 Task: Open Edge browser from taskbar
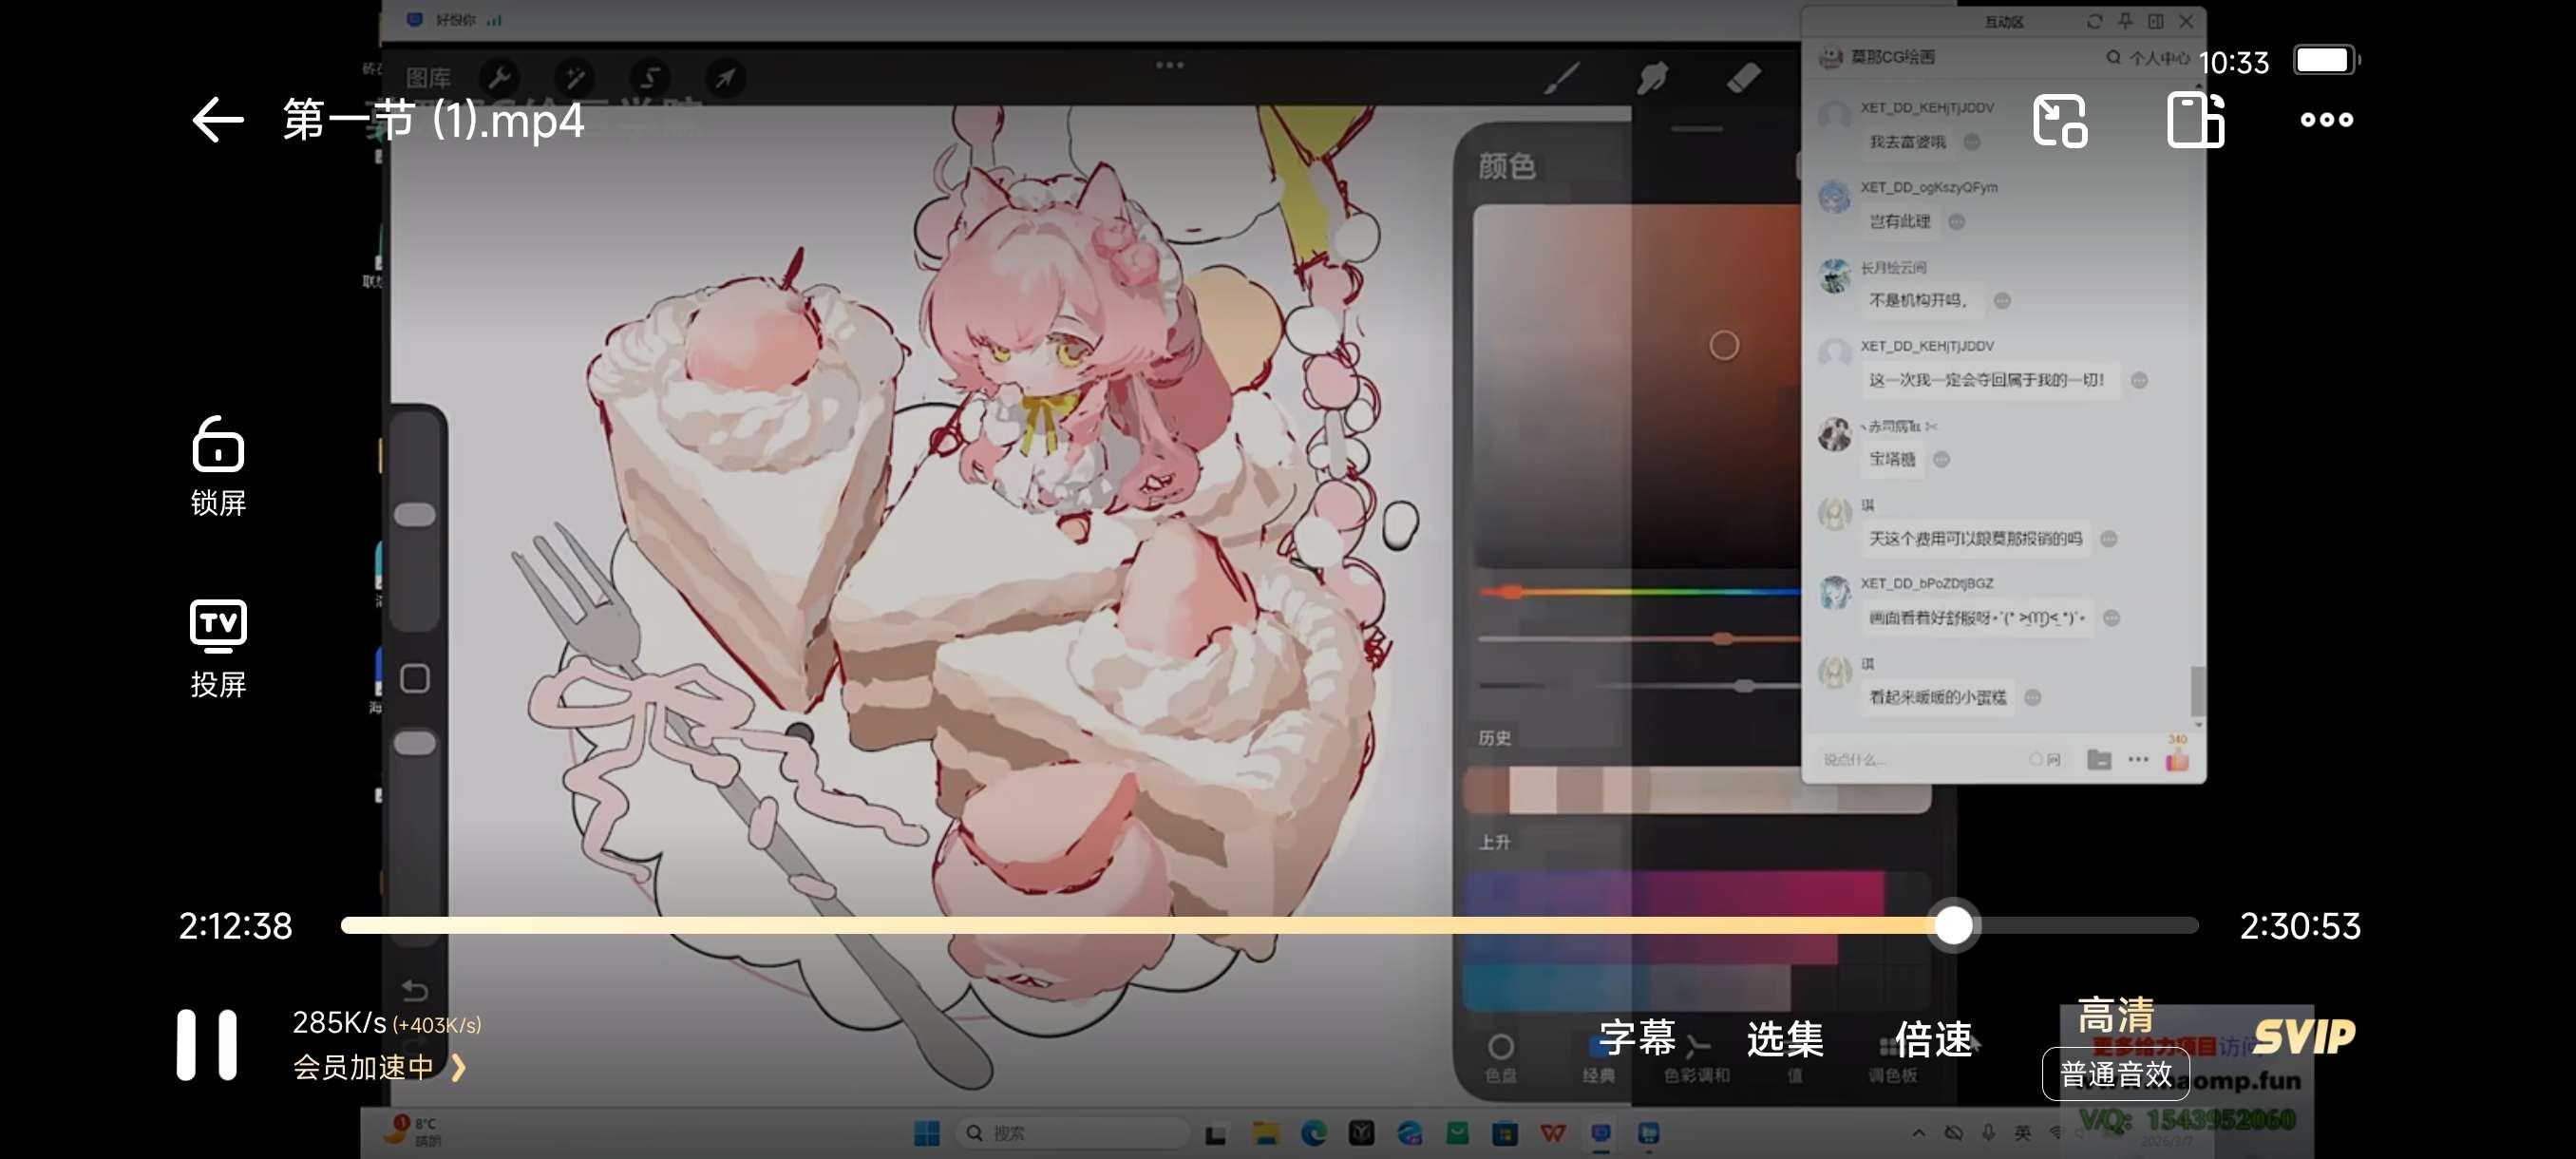[1313, 1133]
